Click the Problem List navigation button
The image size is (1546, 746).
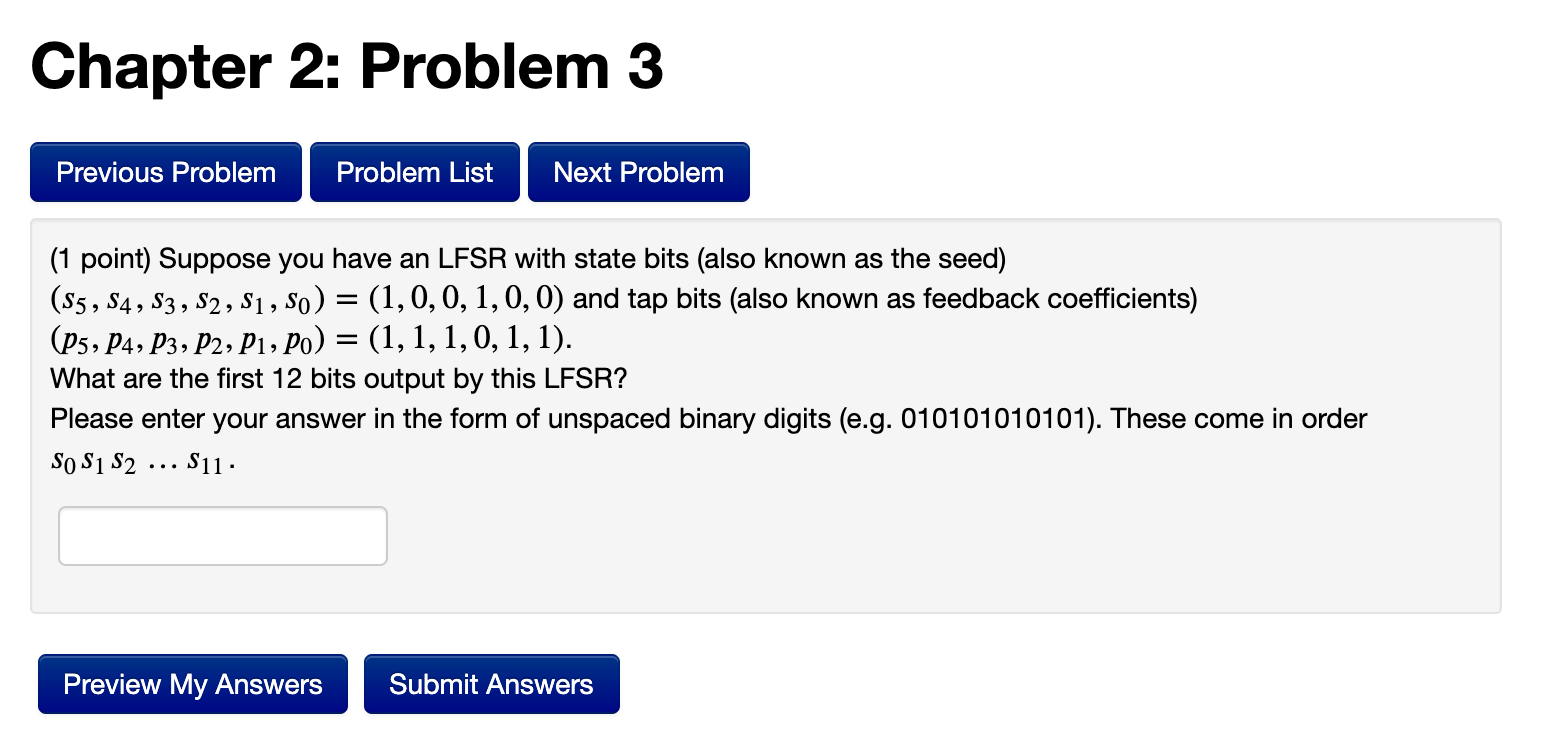pyautogui.click(x=414, y=172)
